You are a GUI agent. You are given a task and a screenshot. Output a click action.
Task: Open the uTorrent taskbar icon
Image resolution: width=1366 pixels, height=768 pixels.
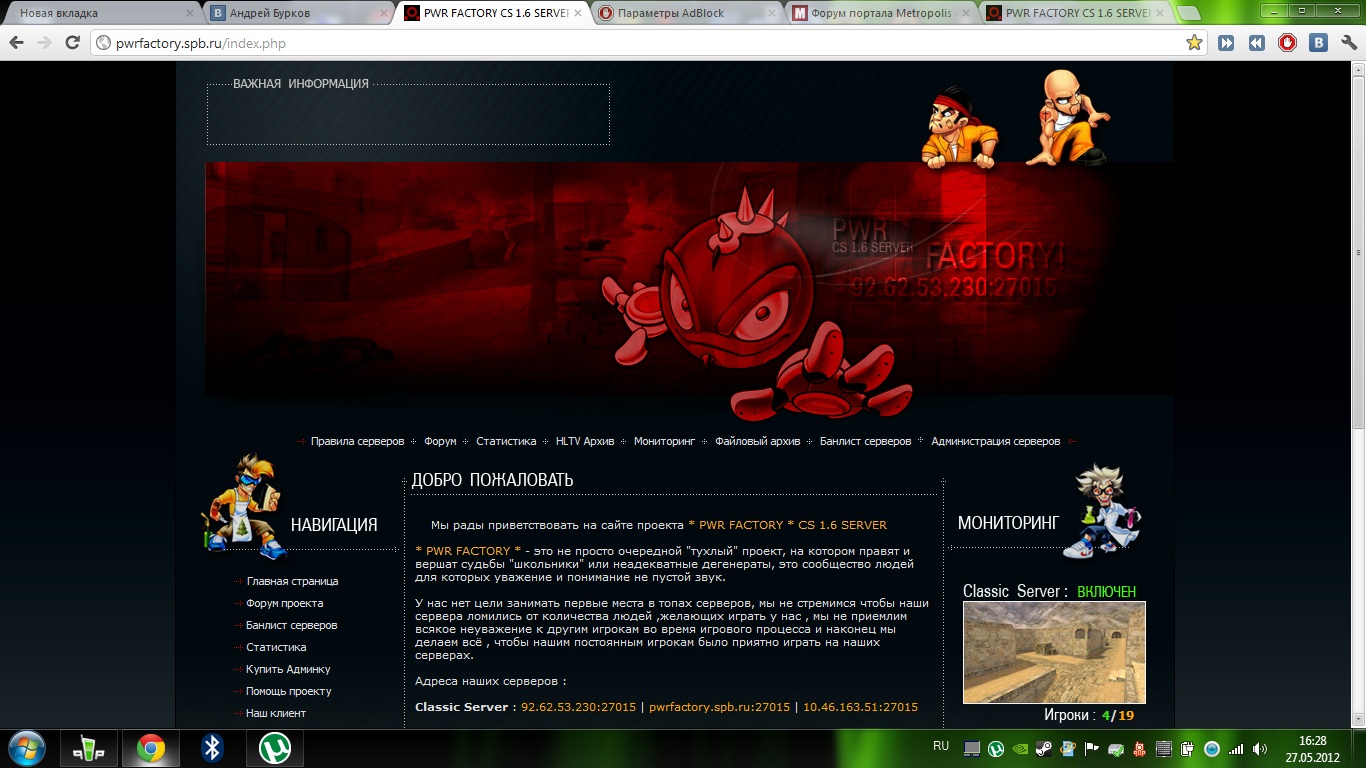tap(274, 748)
